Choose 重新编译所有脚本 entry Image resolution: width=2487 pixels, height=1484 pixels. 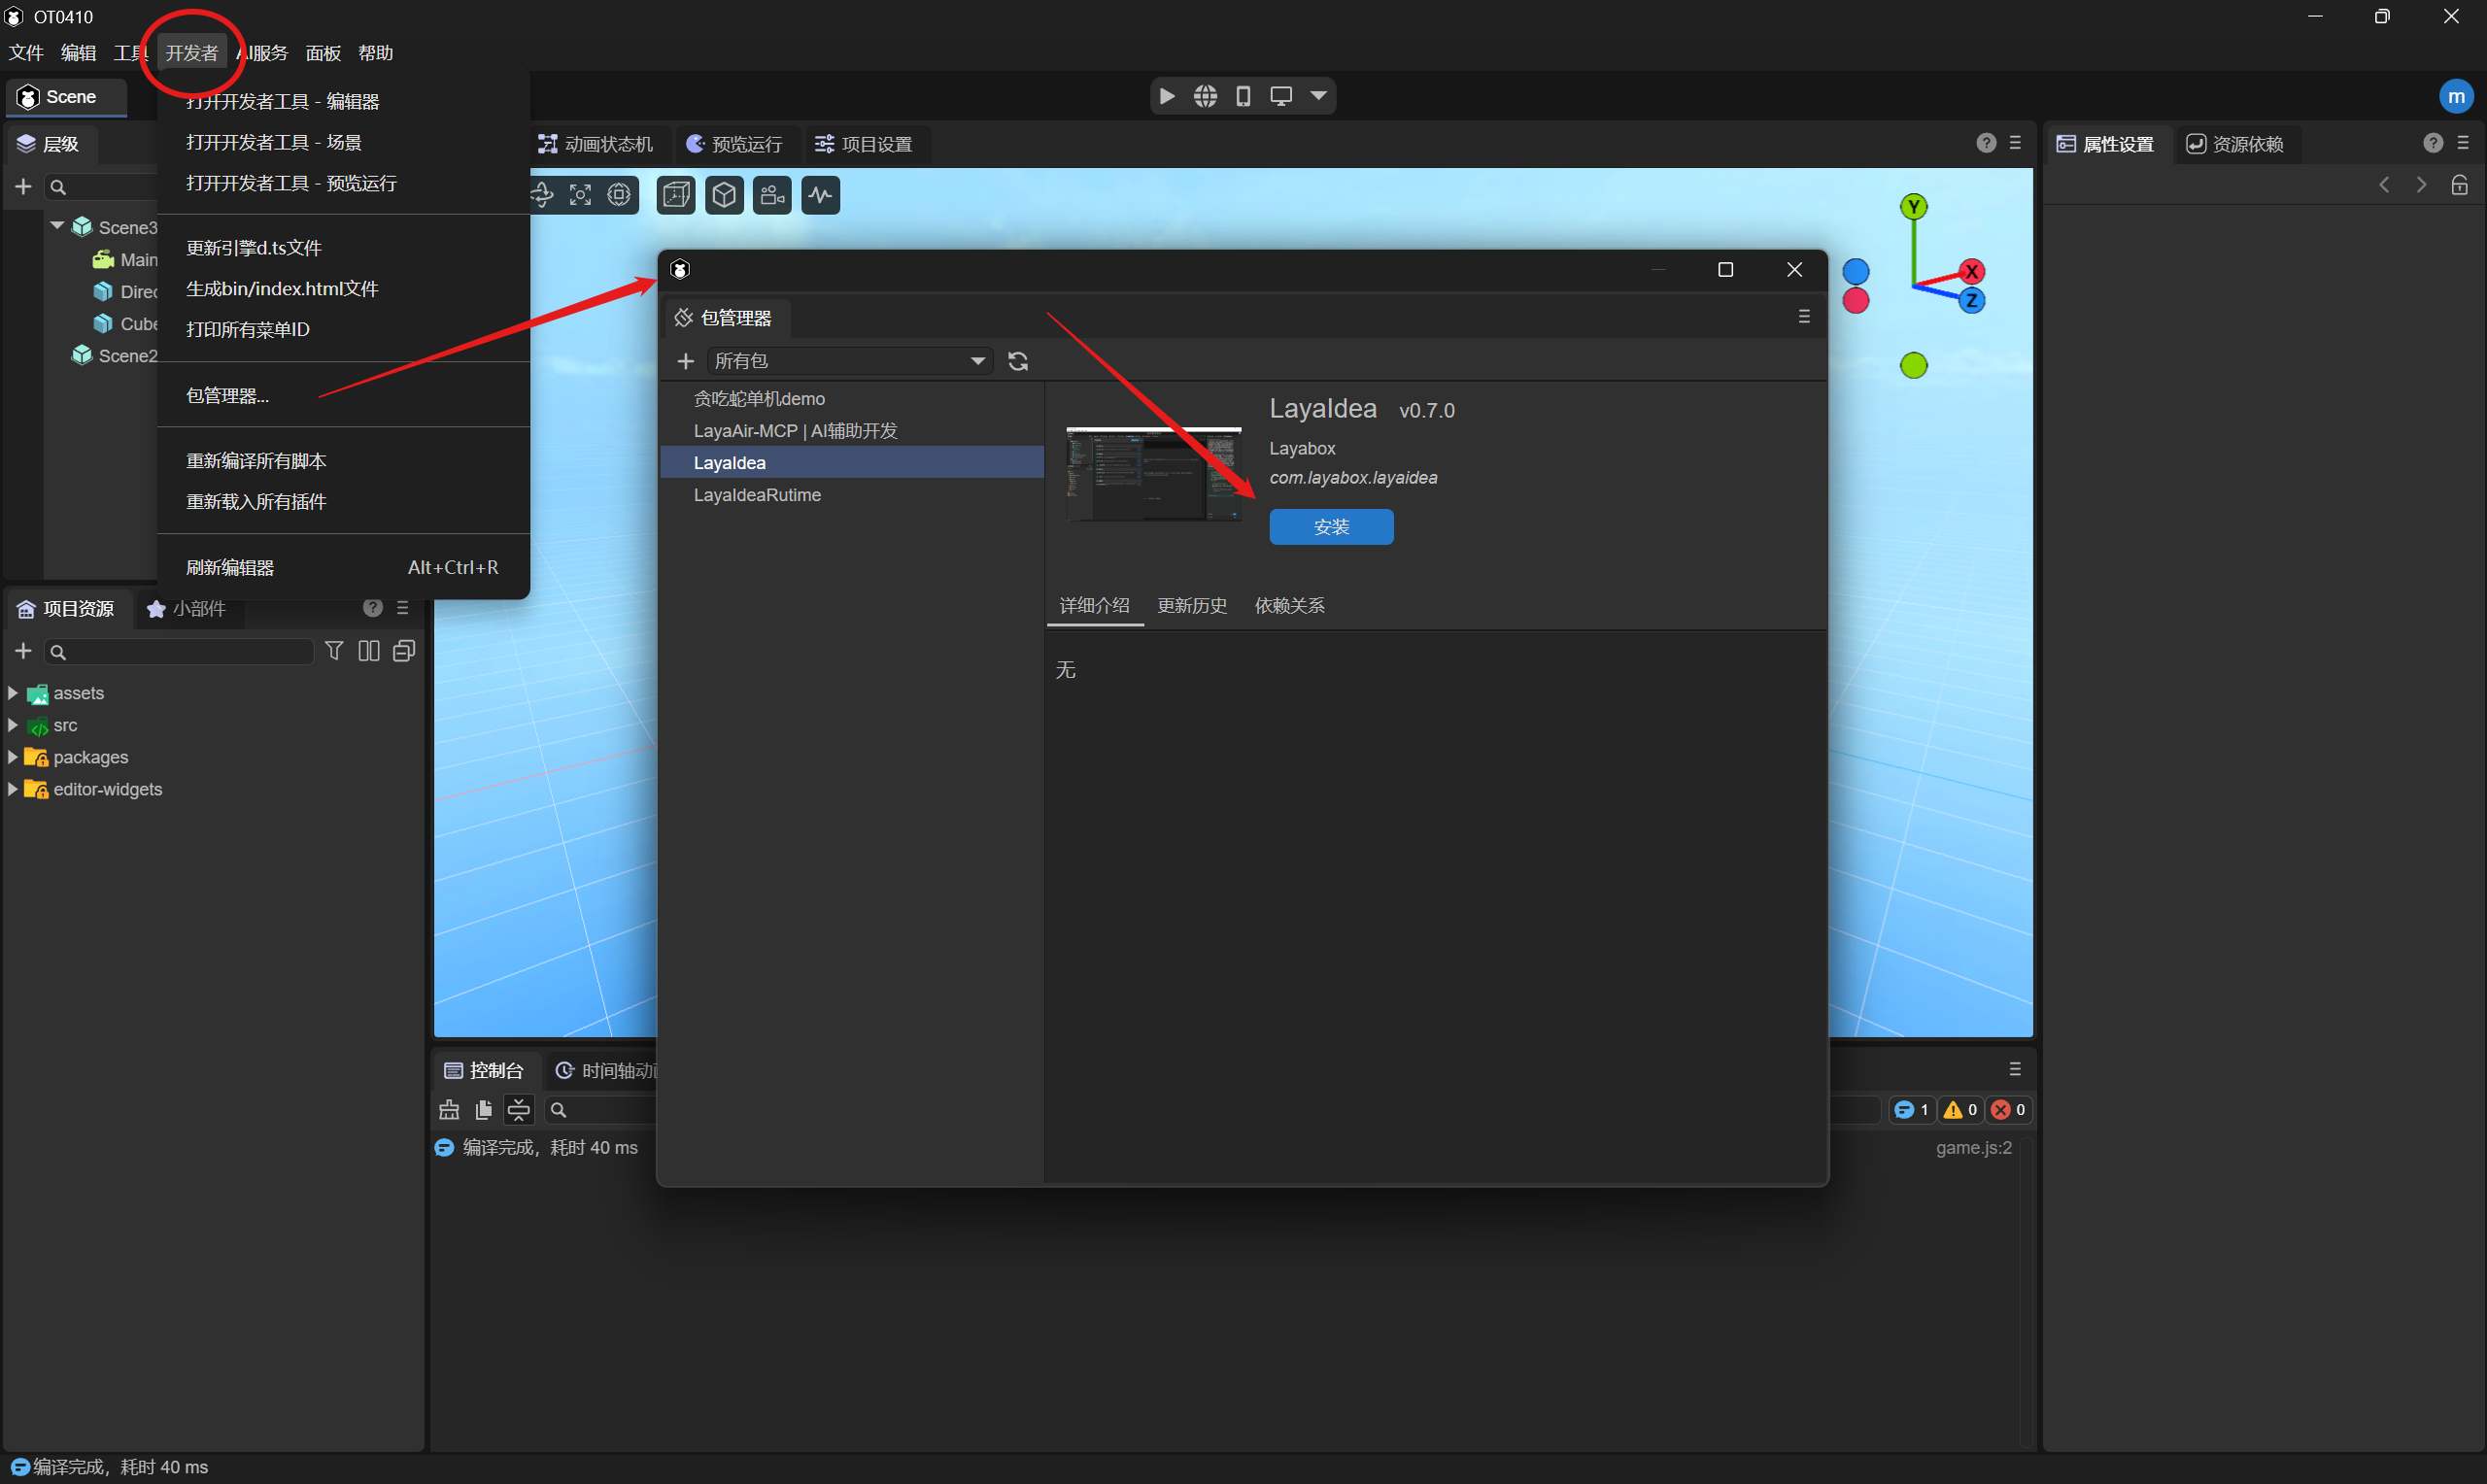point(343,461)
